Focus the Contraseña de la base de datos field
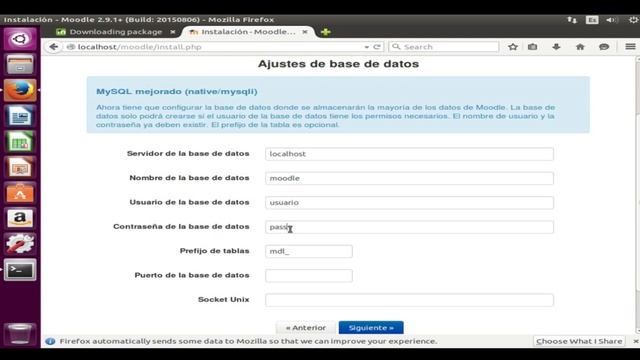 point(409,227)
